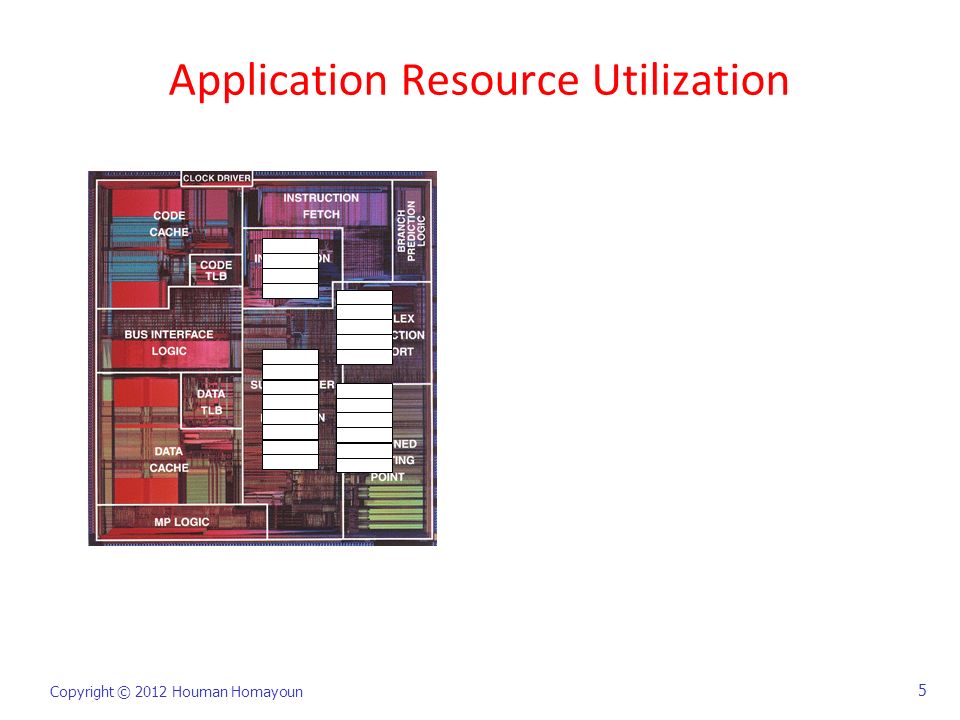The height and width of the screenshot is (720, 960).
Task: Click the CODE CACHE block label
Action: coord(169,224)
